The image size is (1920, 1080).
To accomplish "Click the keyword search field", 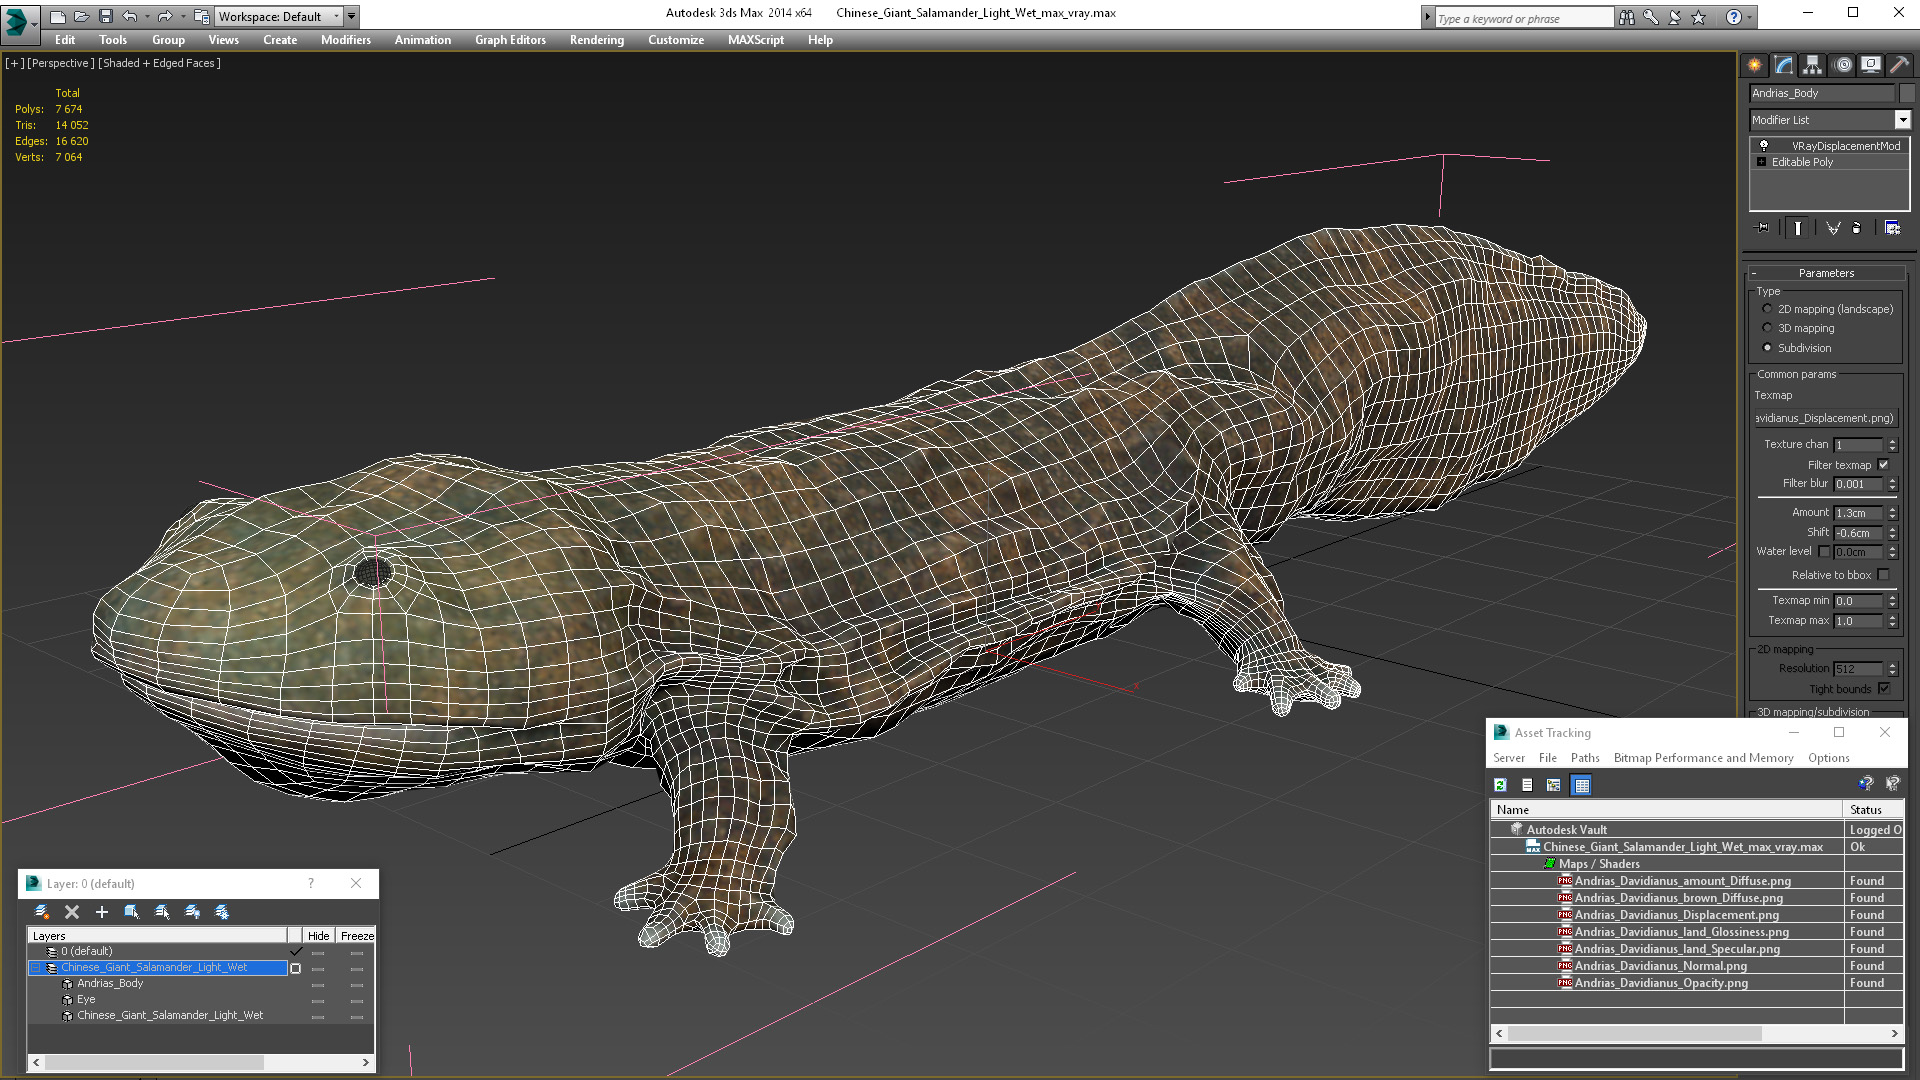I will (x=1523, y=18).
